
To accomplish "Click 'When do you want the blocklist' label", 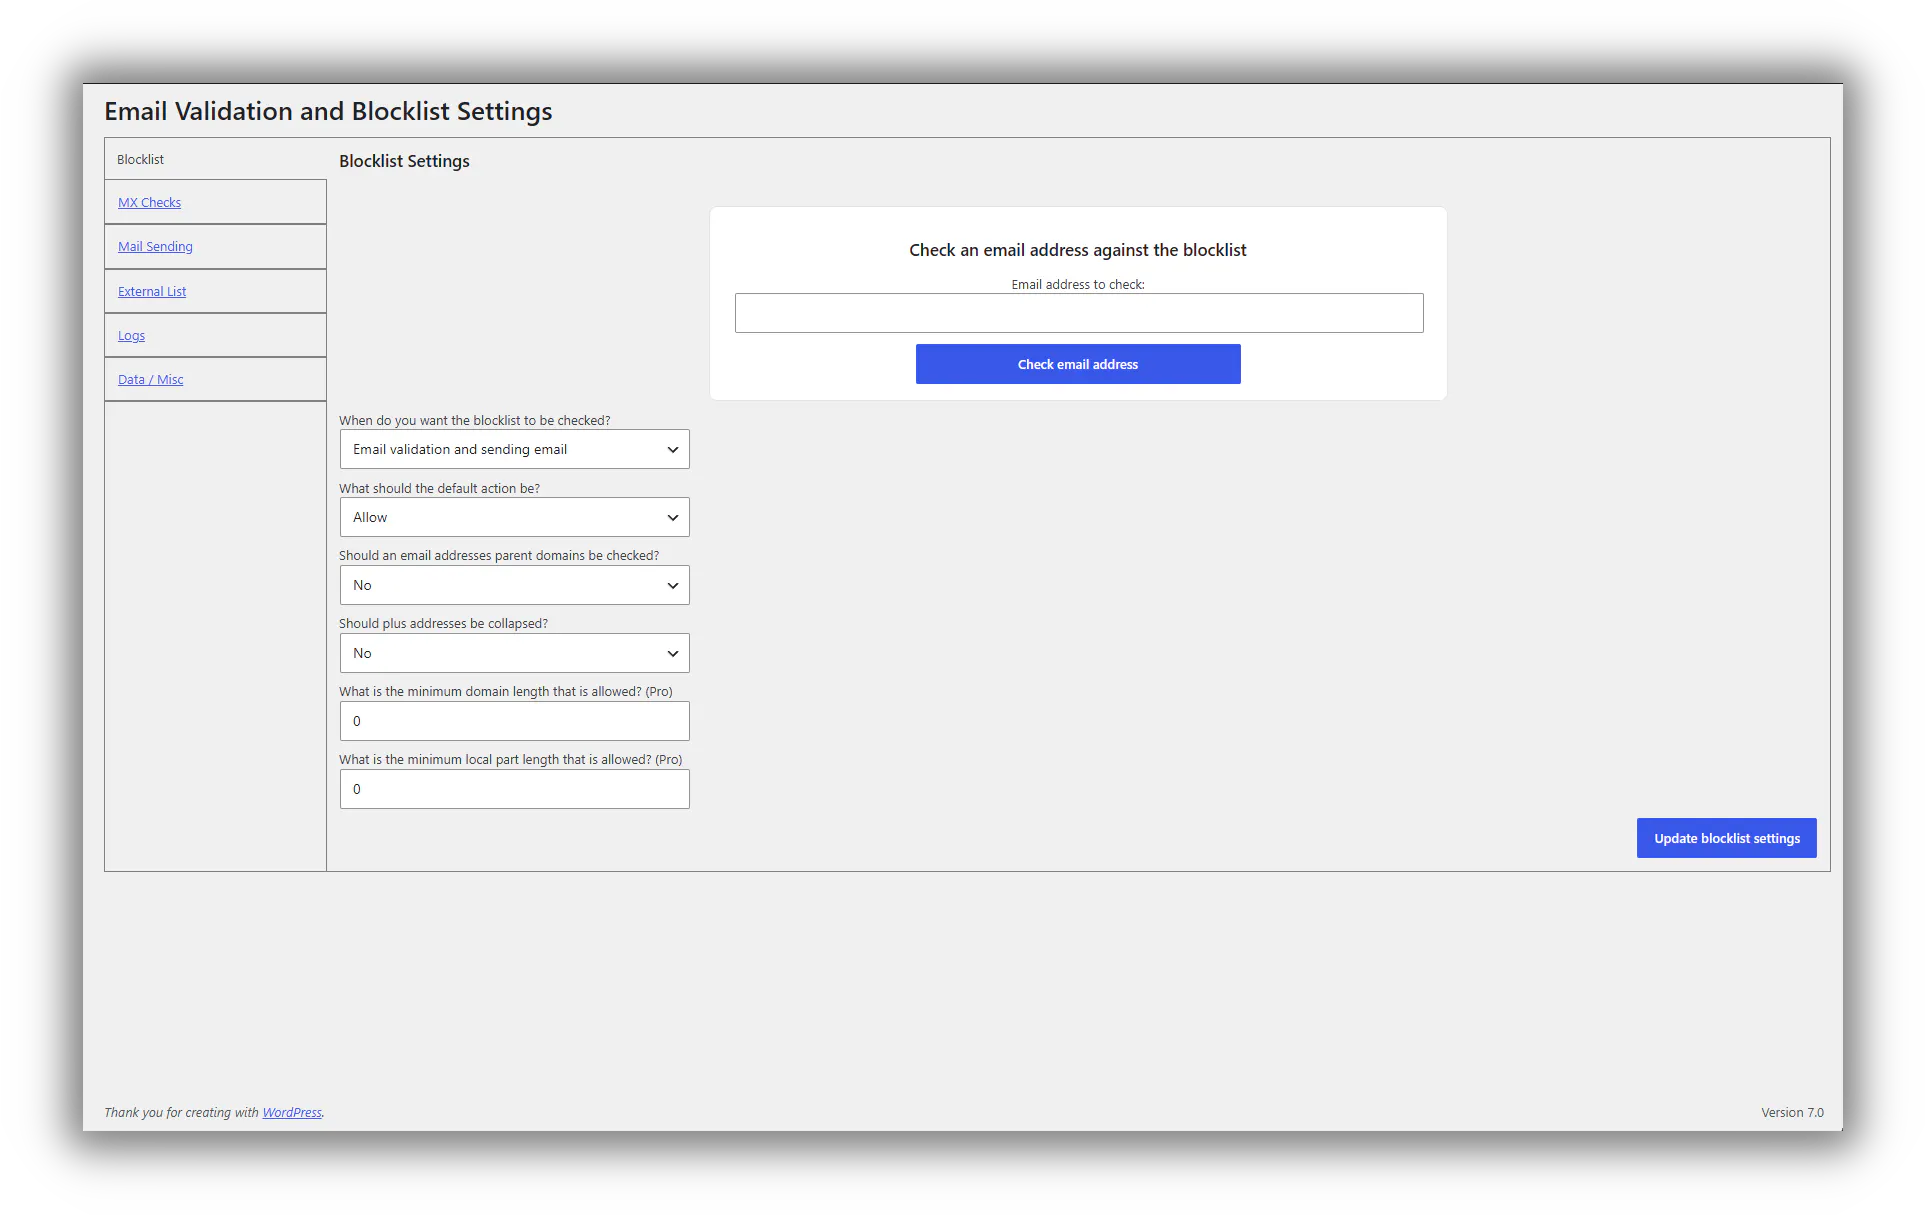I will click(474, 420).
